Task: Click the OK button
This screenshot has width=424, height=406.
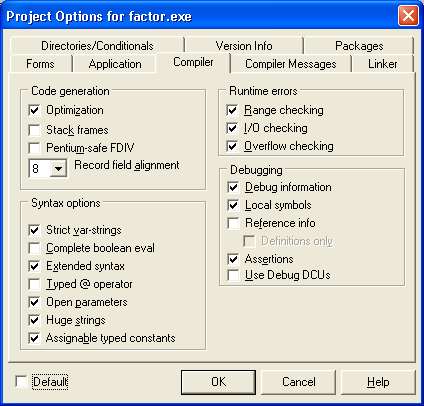Action: (218, 382)
